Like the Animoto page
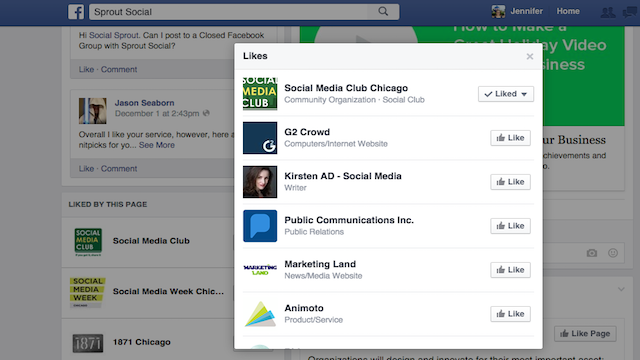Image resolution: width=640 pixels, height=360 pixels. pyautogui.click(x=510, y=314)
